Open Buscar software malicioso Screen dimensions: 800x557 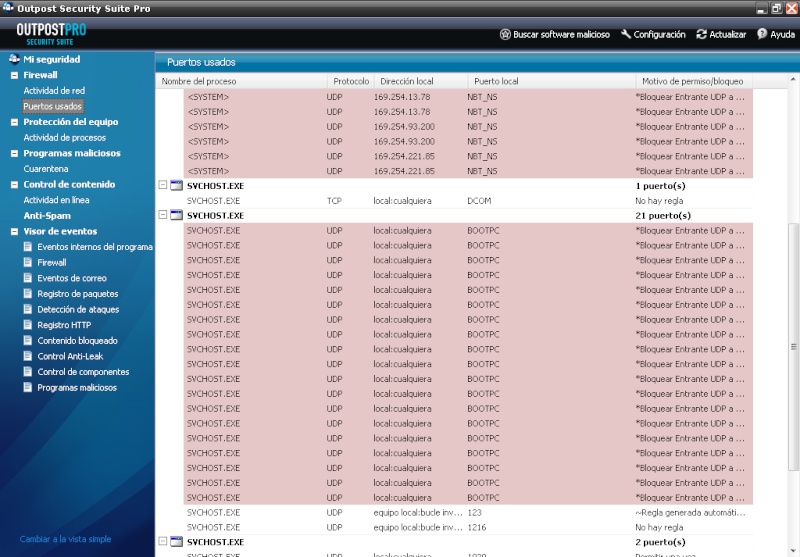click(x=555, y=34)
